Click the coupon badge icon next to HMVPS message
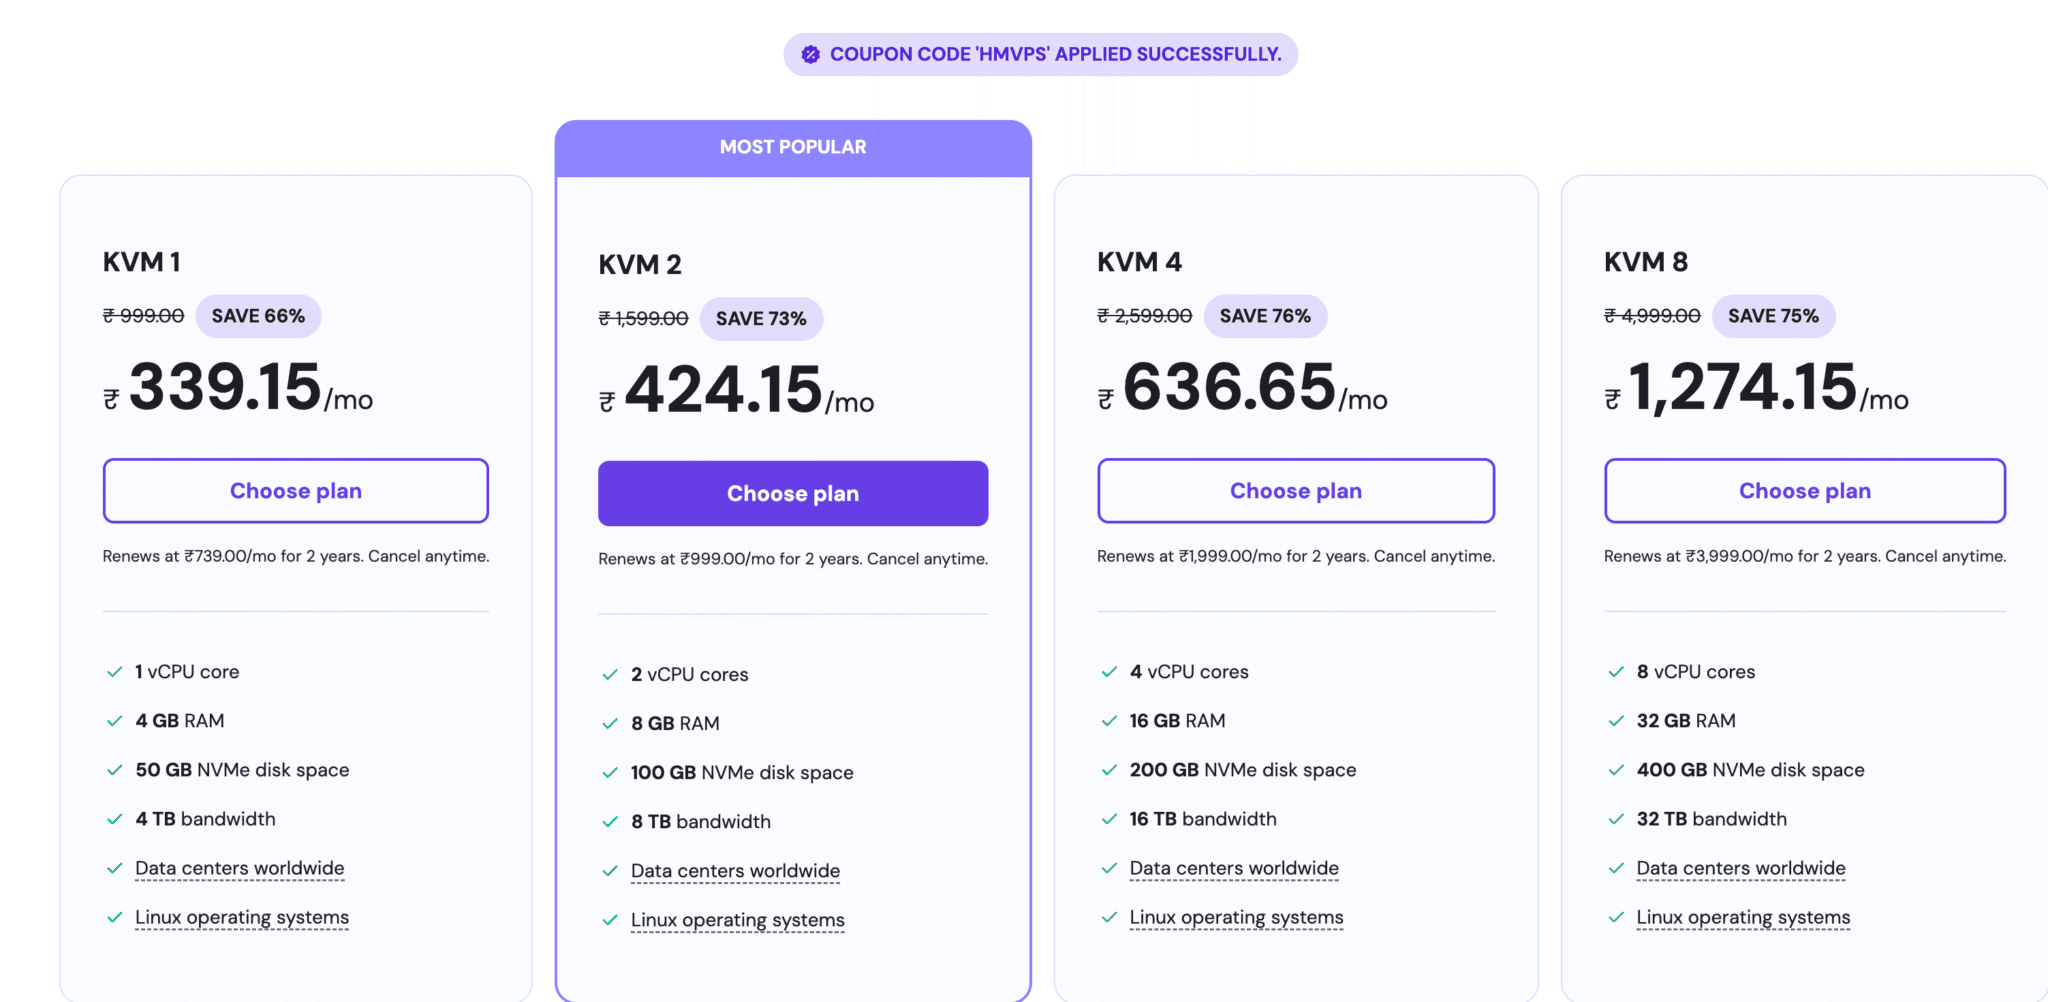 point(812,54)
